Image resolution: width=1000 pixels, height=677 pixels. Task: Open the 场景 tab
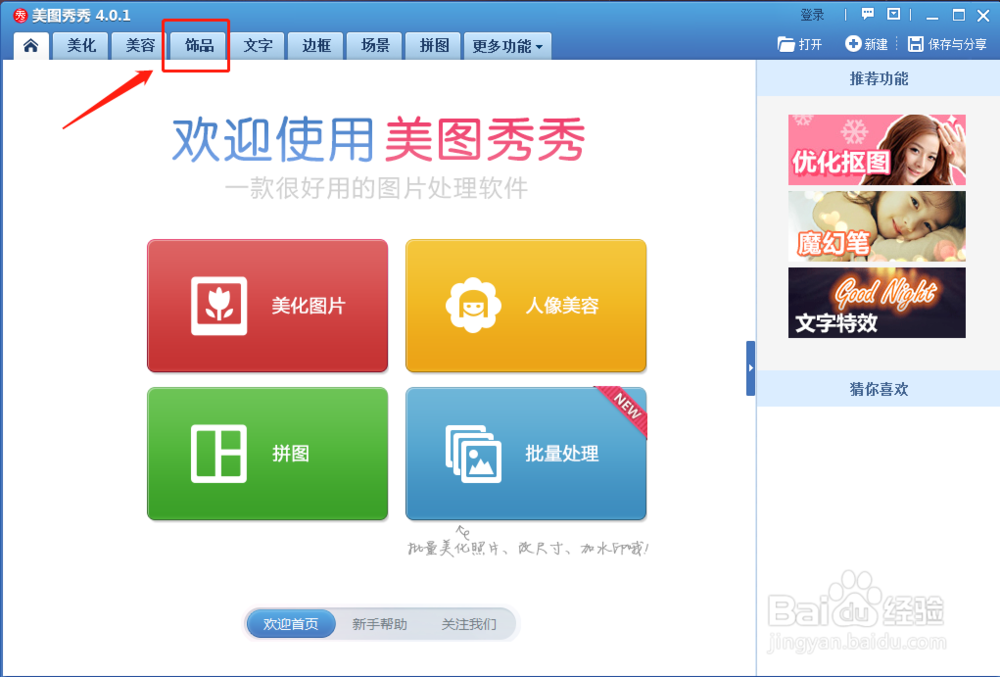click(x=375, y=45)
